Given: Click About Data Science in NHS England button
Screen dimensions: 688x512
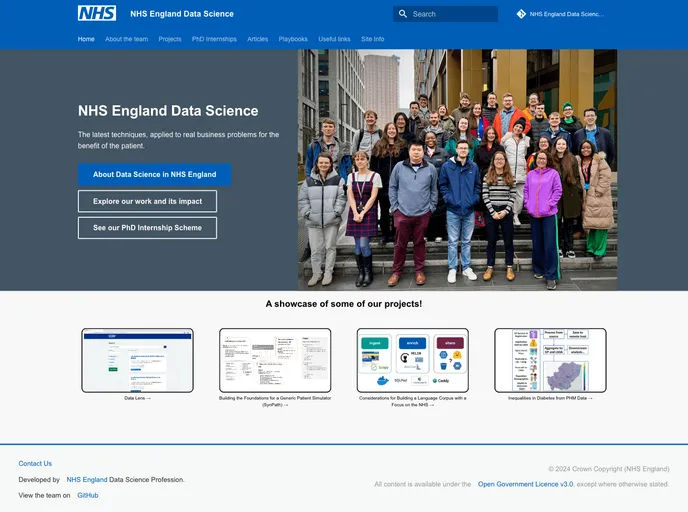Looking at the screenshot, I should click(x=154, y=175).
